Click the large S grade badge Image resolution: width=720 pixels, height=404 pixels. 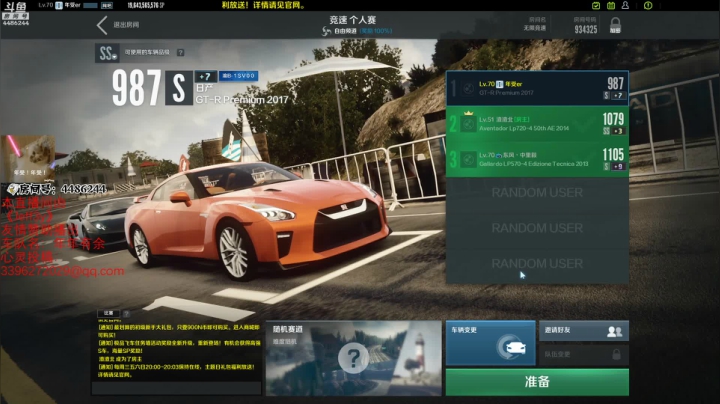(x=179, y=88)
